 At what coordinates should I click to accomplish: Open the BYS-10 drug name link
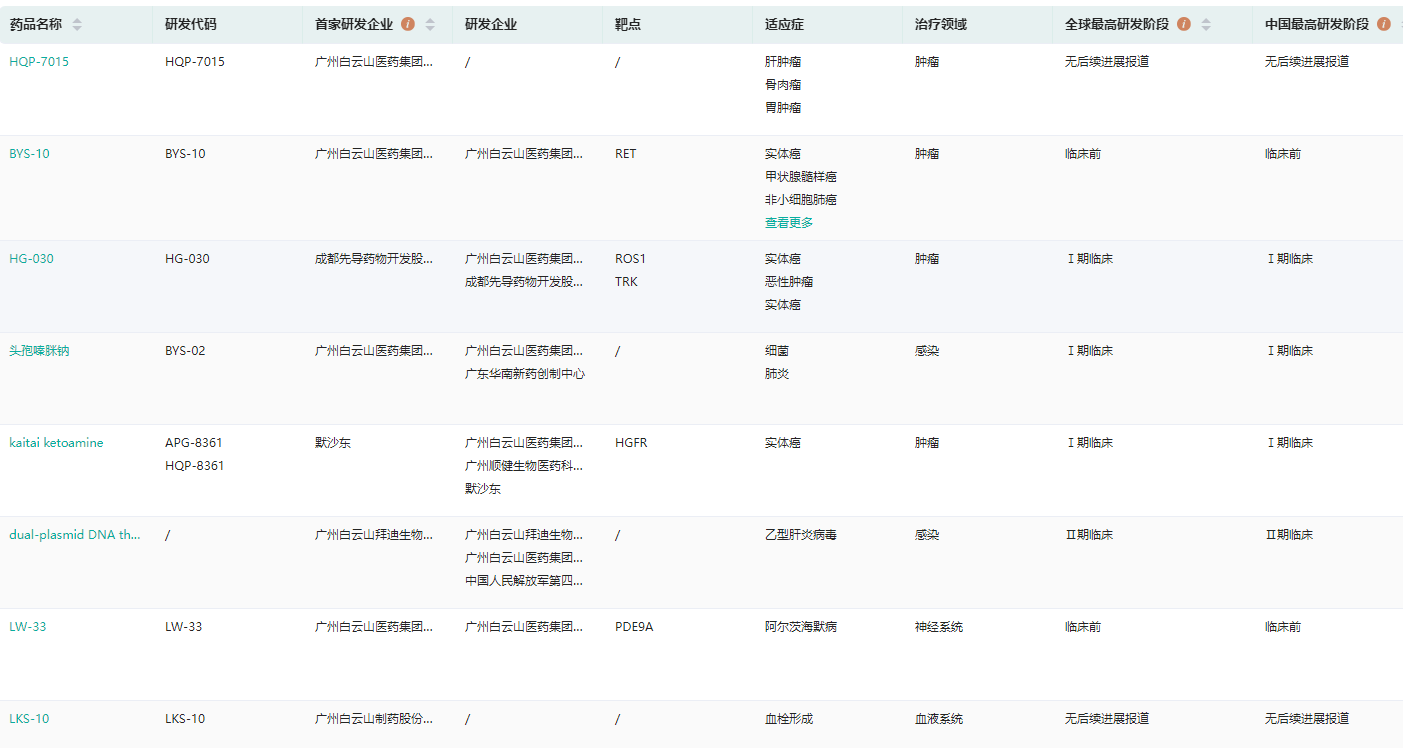29,154
